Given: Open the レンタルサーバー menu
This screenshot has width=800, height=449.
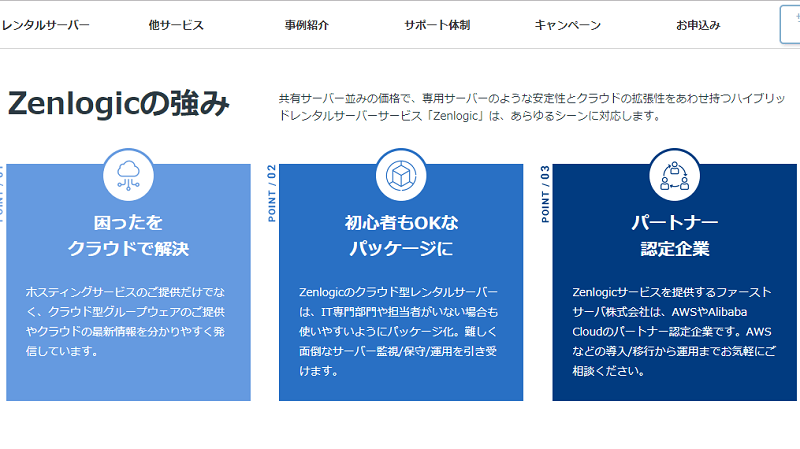Looking at the screenshot, I should [45, 25].
